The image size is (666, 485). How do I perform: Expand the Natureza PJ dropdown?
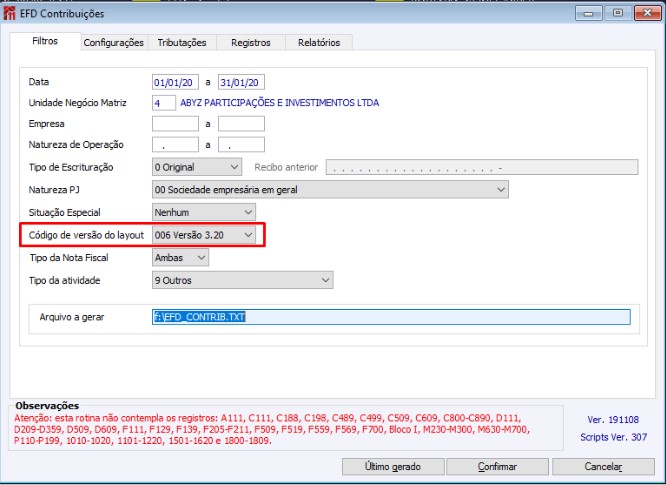(330, 189)
